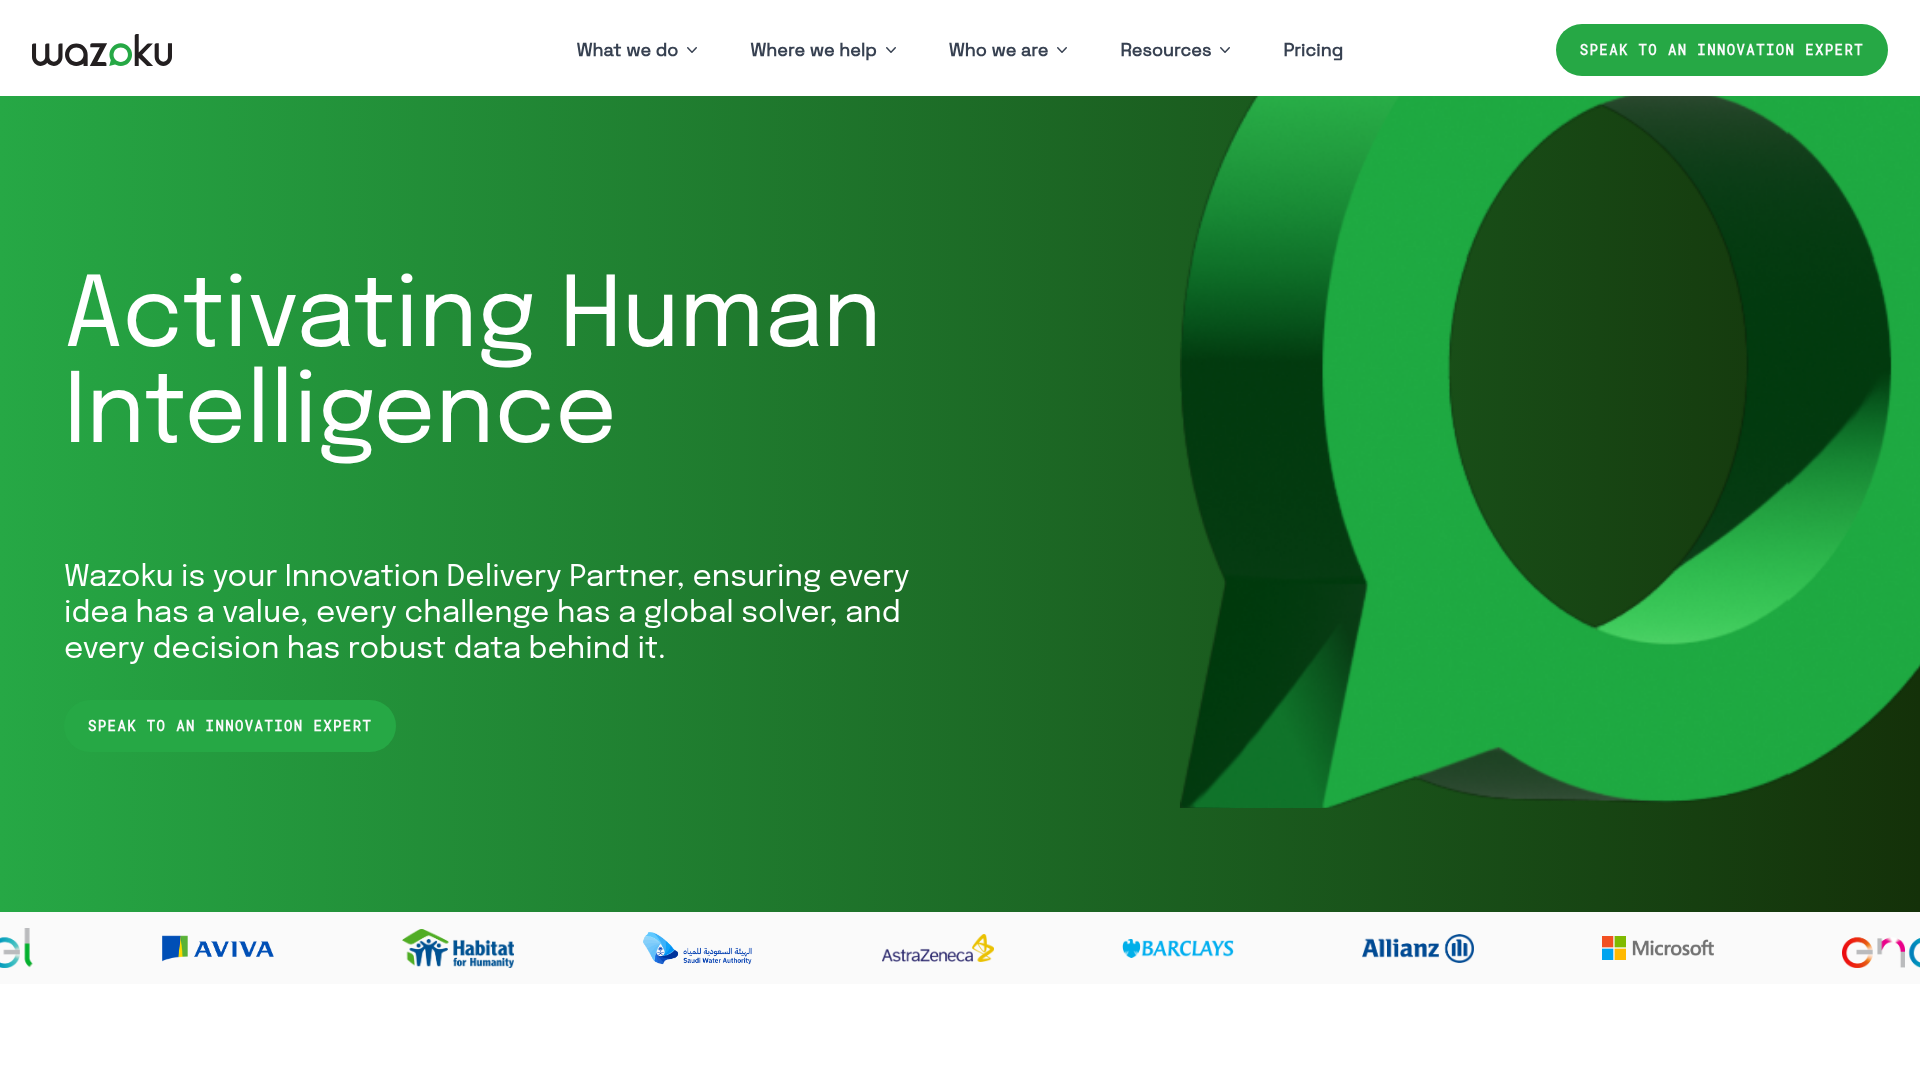The width and height of the screenshot is (1920, 1080).
Task: Click Speak to an Innovation Expert hero button
Action: pyautogui.click(x=230, y=726)
